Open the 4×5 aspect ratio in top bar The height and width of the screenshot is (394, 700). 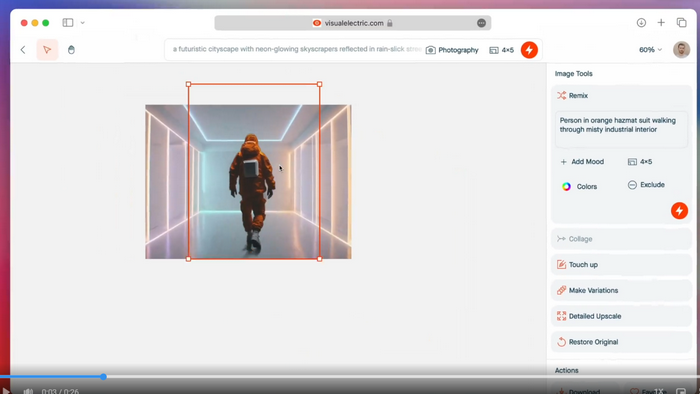502,50
